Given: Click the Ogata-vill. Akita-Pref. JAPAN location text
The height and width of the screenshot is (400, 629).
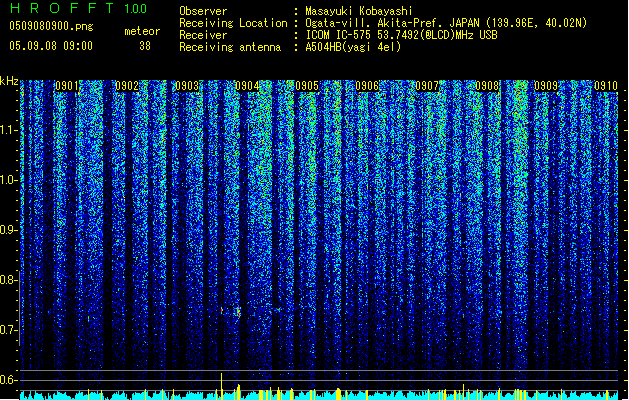Looking at the screenshot, I should click(446, 23).
